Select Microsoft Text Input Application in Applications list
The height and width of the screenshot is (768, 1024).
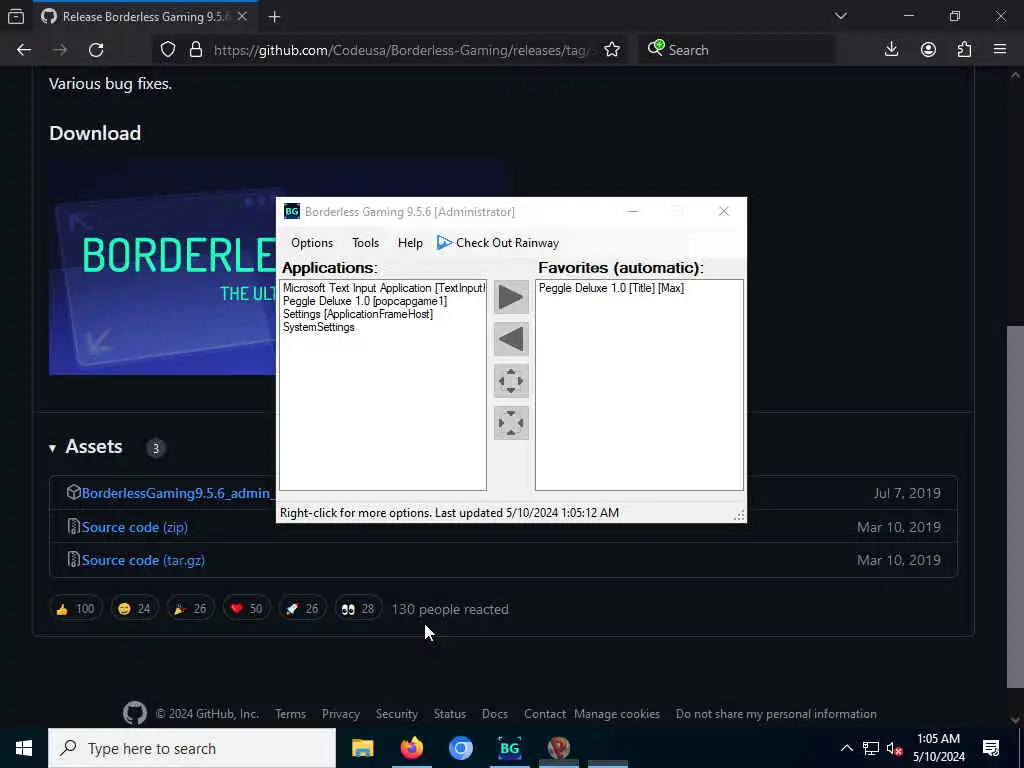(383, 288)
